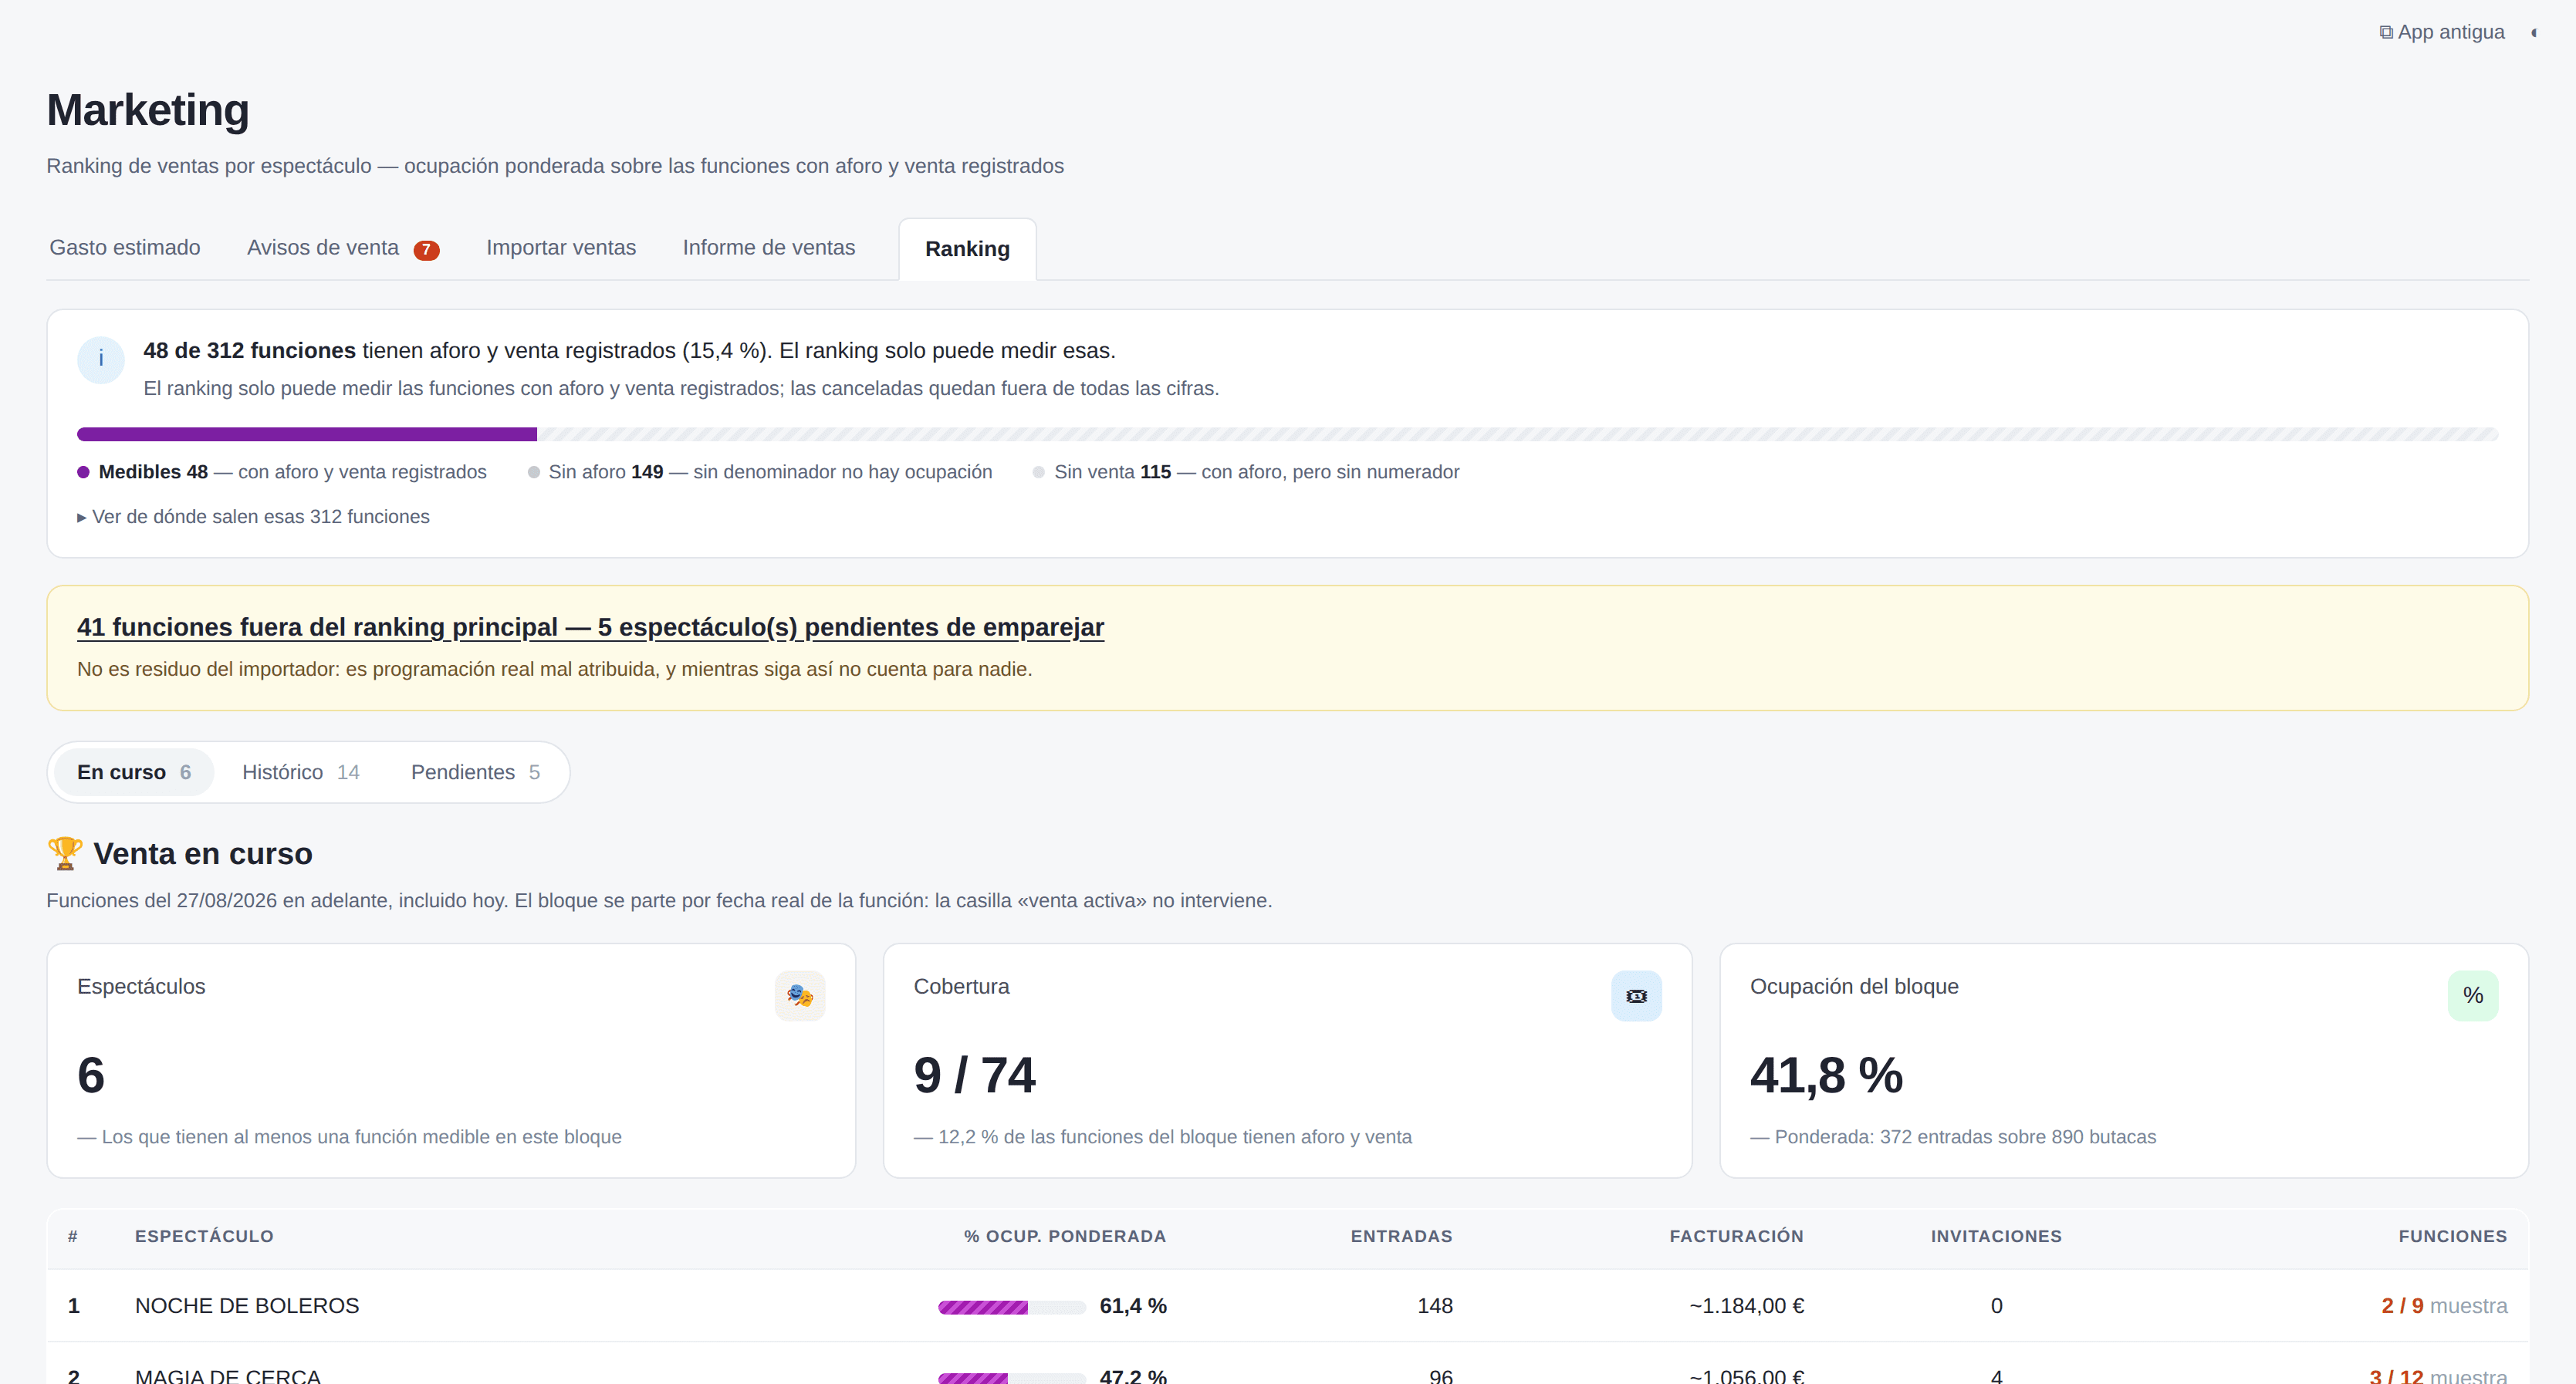Viewport: 2576px width, 1384px height.
Task: Open the Avisos de venta tab
Action: pyautogui.click(x=343, y=248)
